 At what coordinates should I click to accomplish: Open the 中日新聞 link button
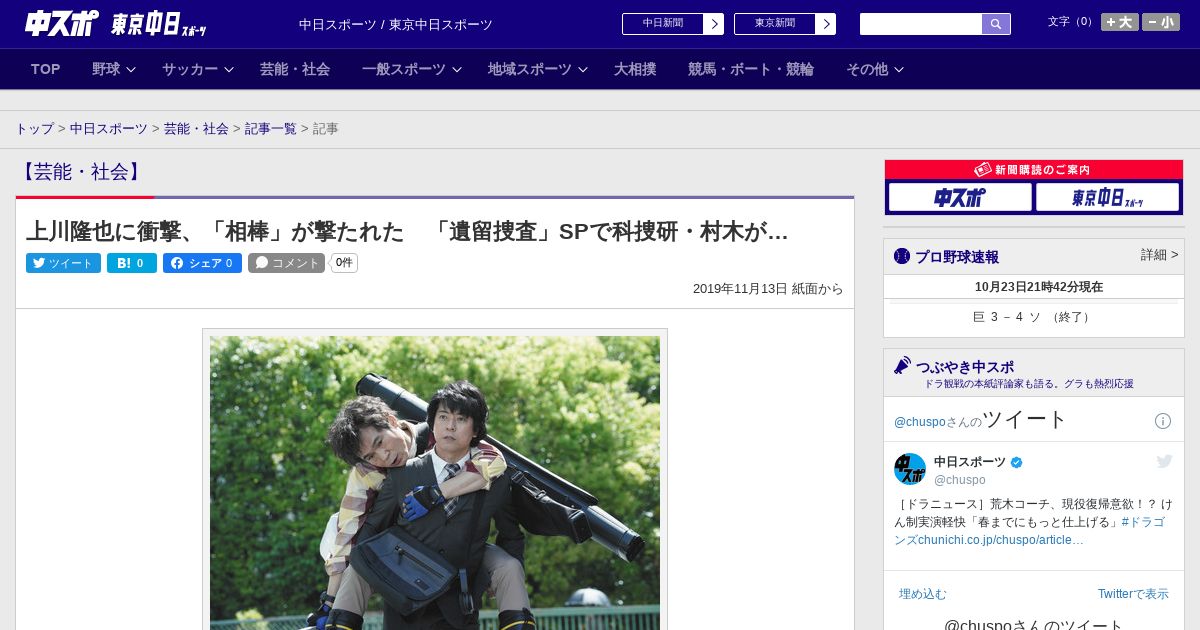pos(663,24)
